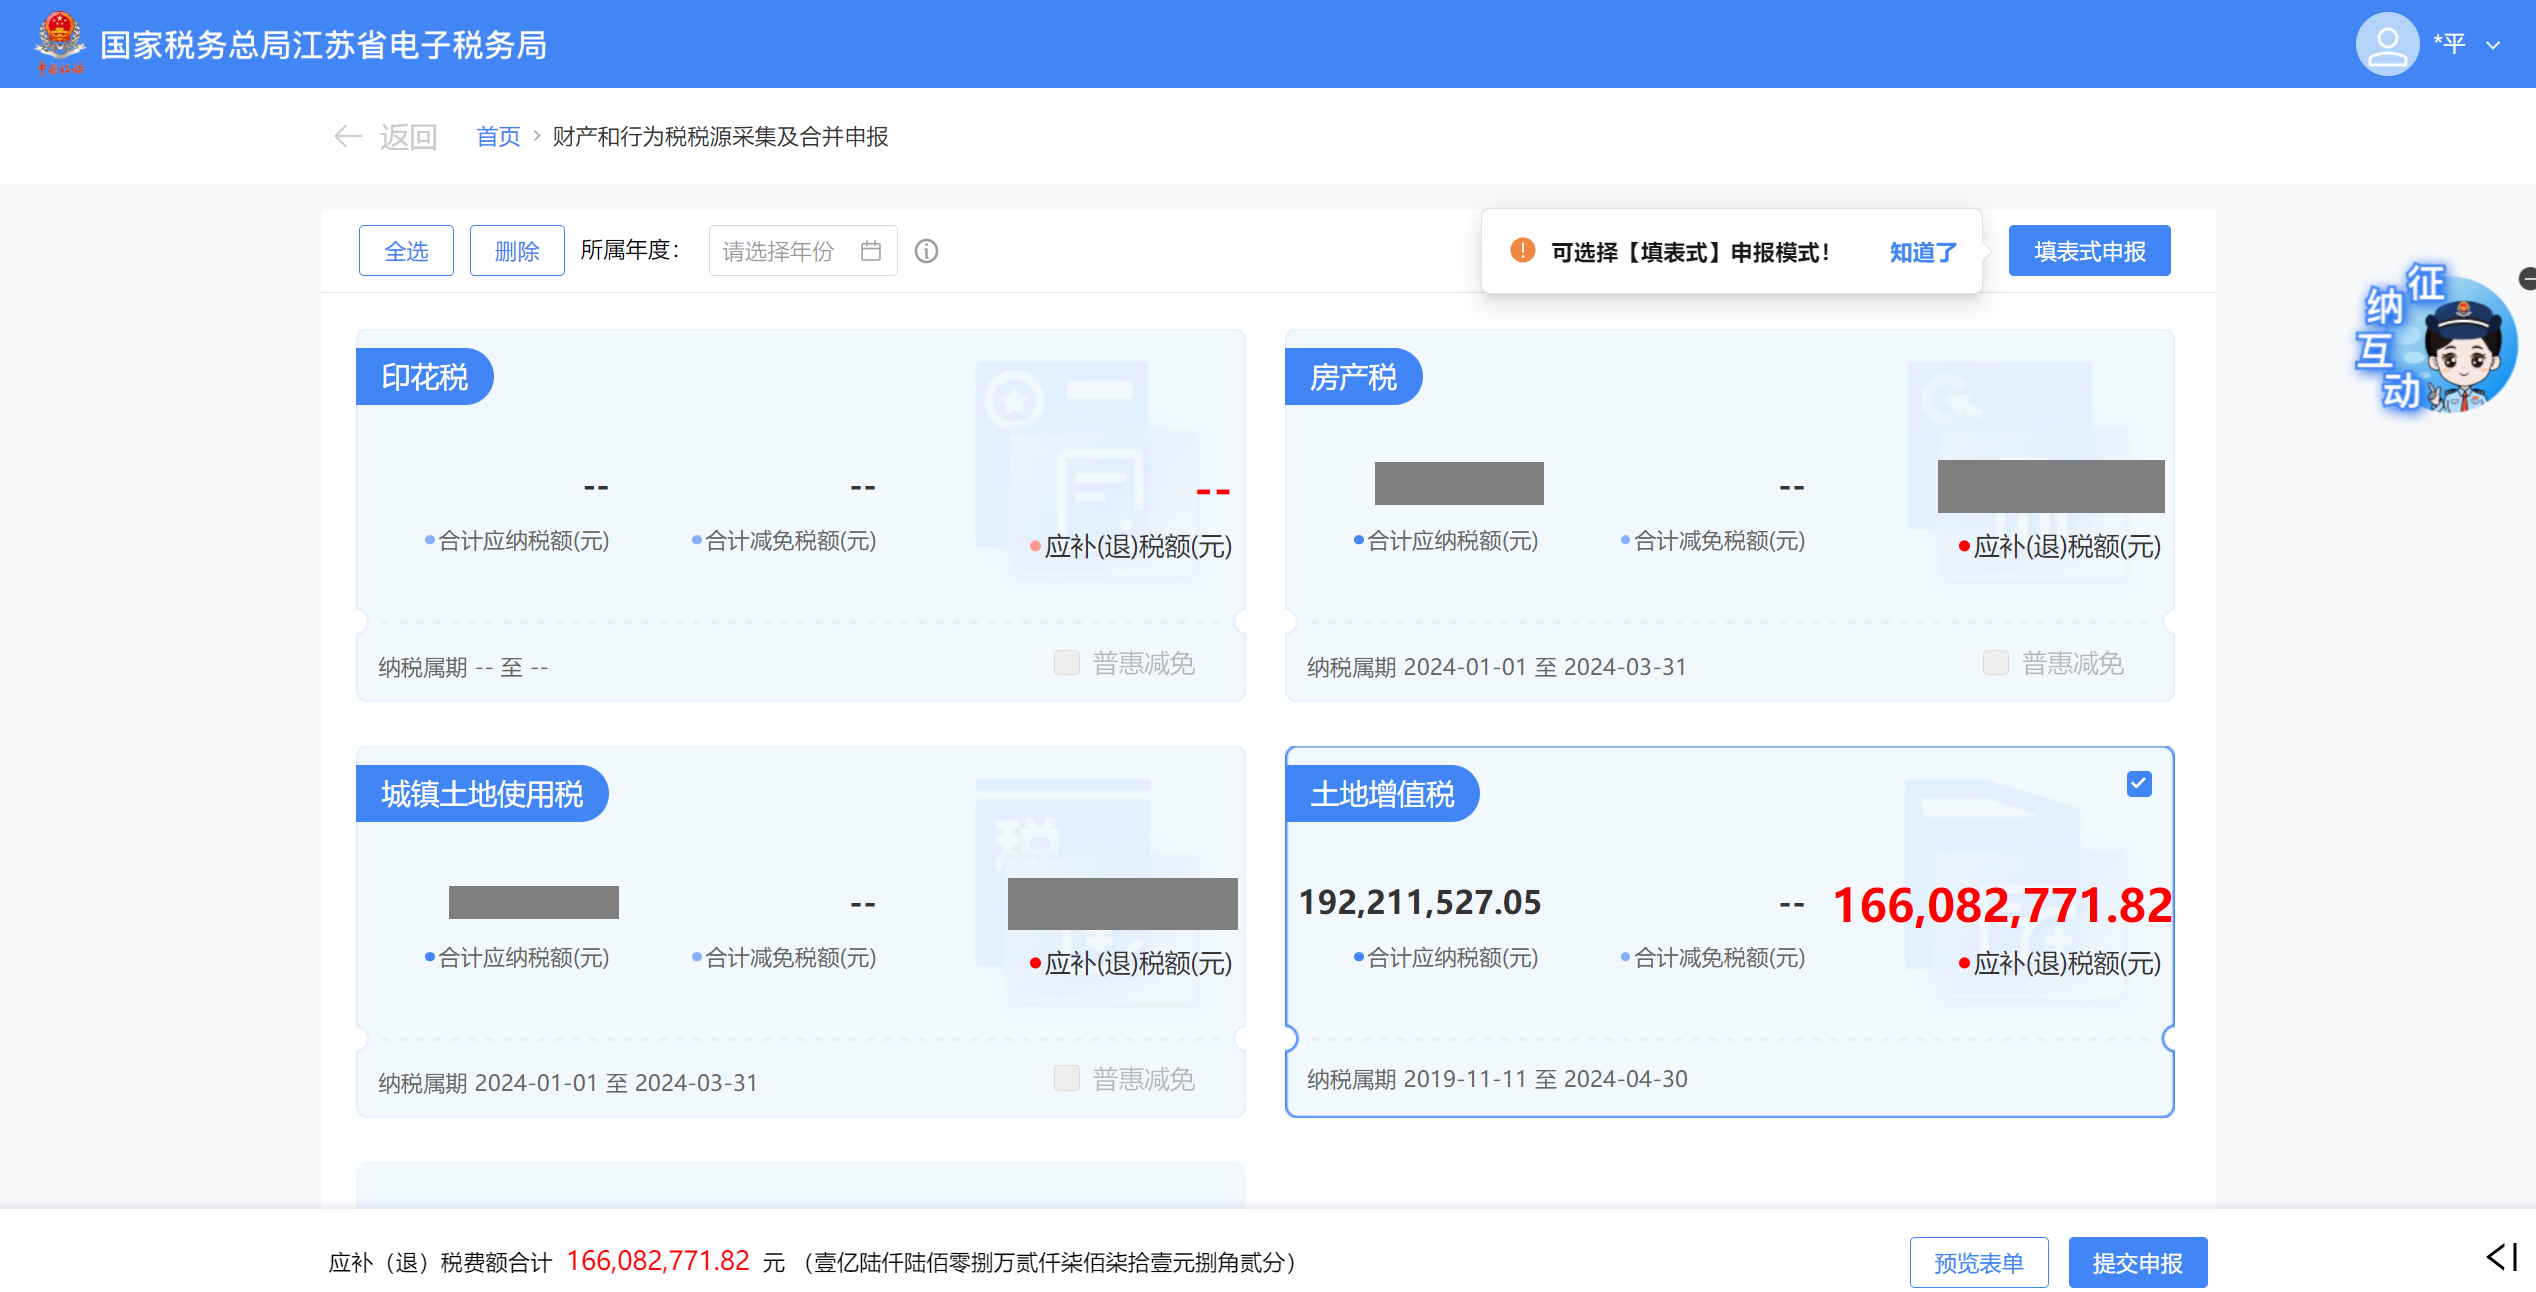This screenshot has height=1292, width=2536.
Task: Click the user avatar icon
Action: pyautogui.click(x=2387, y=44)
